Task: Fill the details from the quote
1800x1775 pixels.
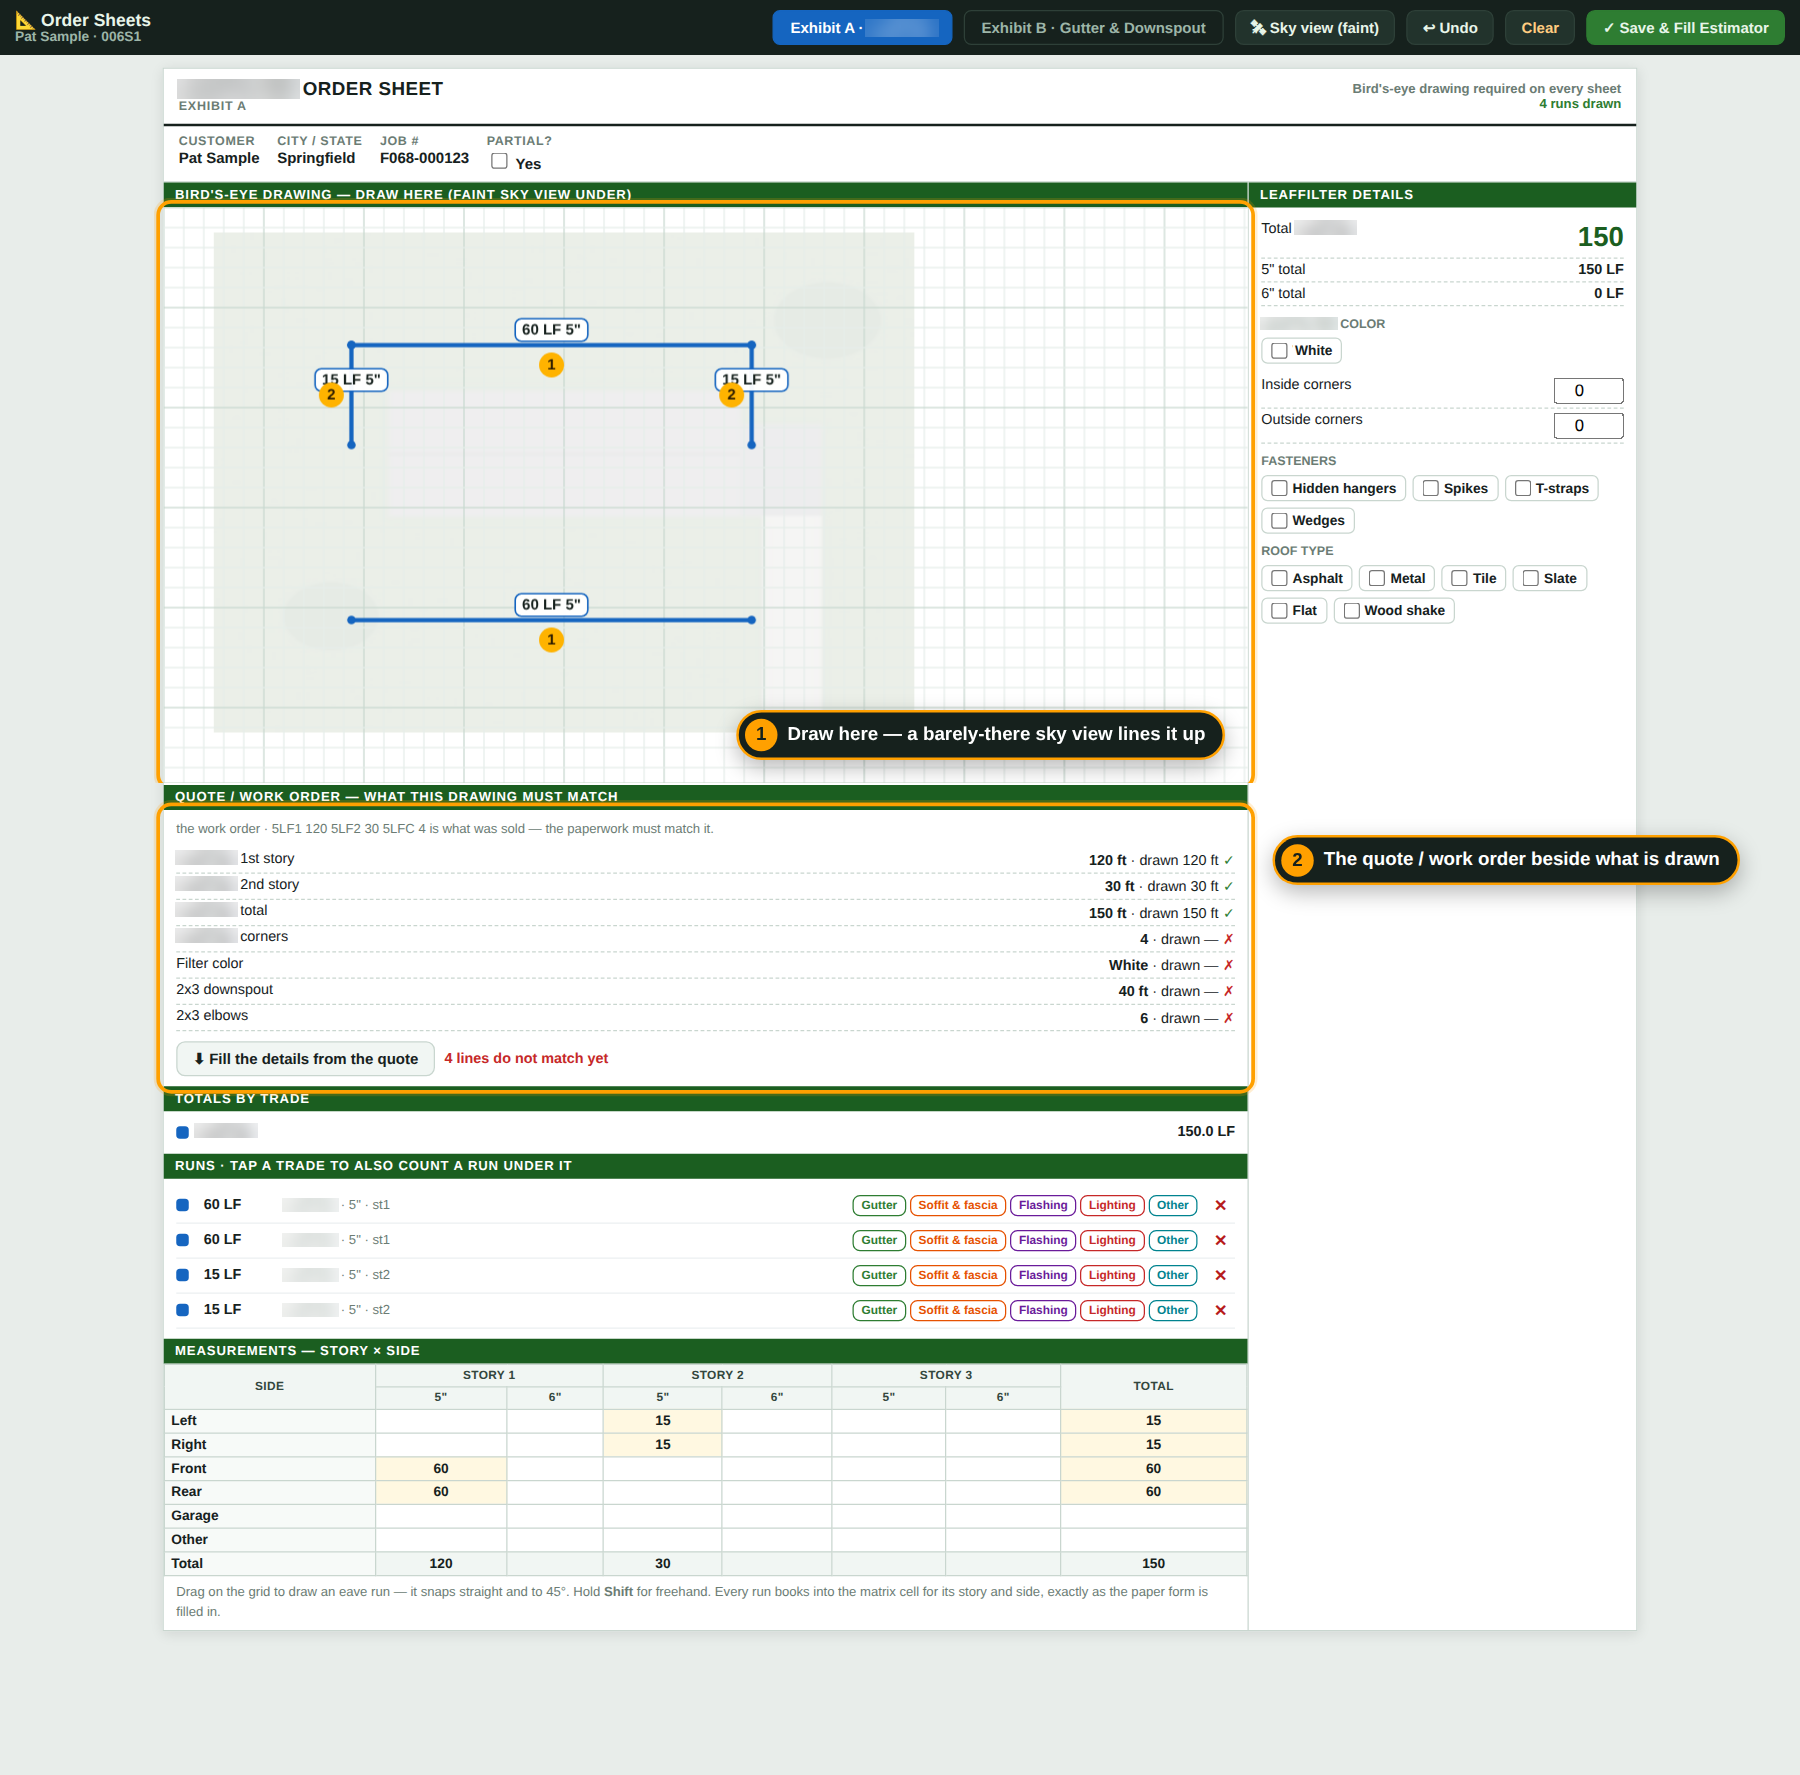Action: point(305,1059)
